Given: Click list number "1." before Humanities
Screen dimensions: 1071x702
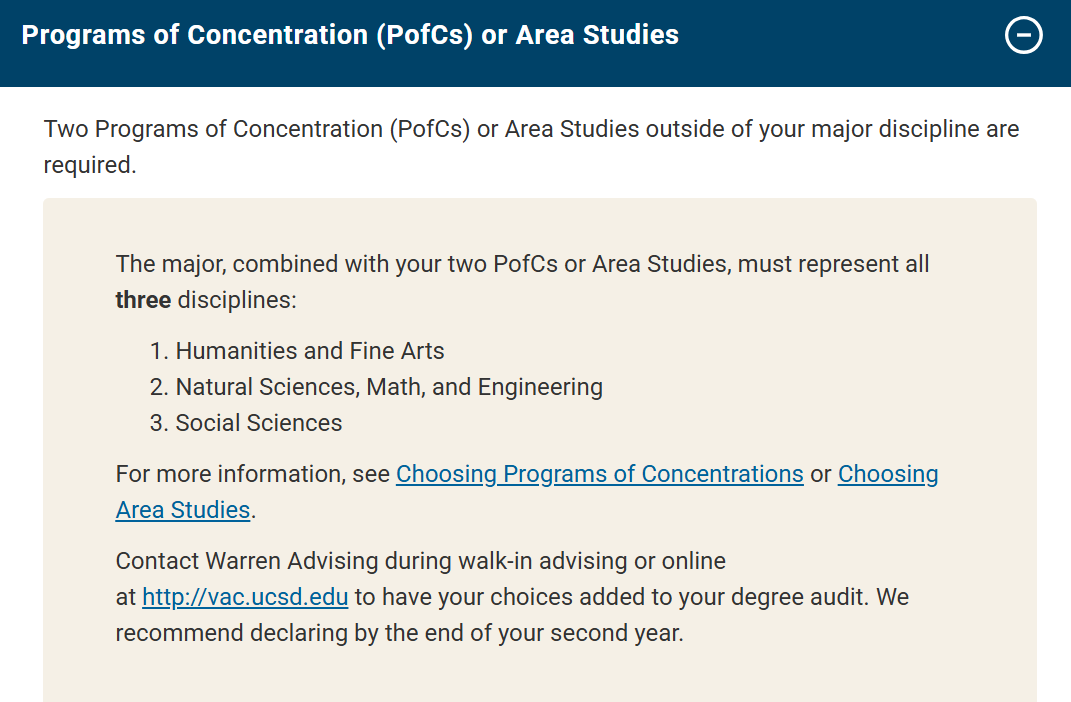Looking at the screenshot, I should click(159, 351).
